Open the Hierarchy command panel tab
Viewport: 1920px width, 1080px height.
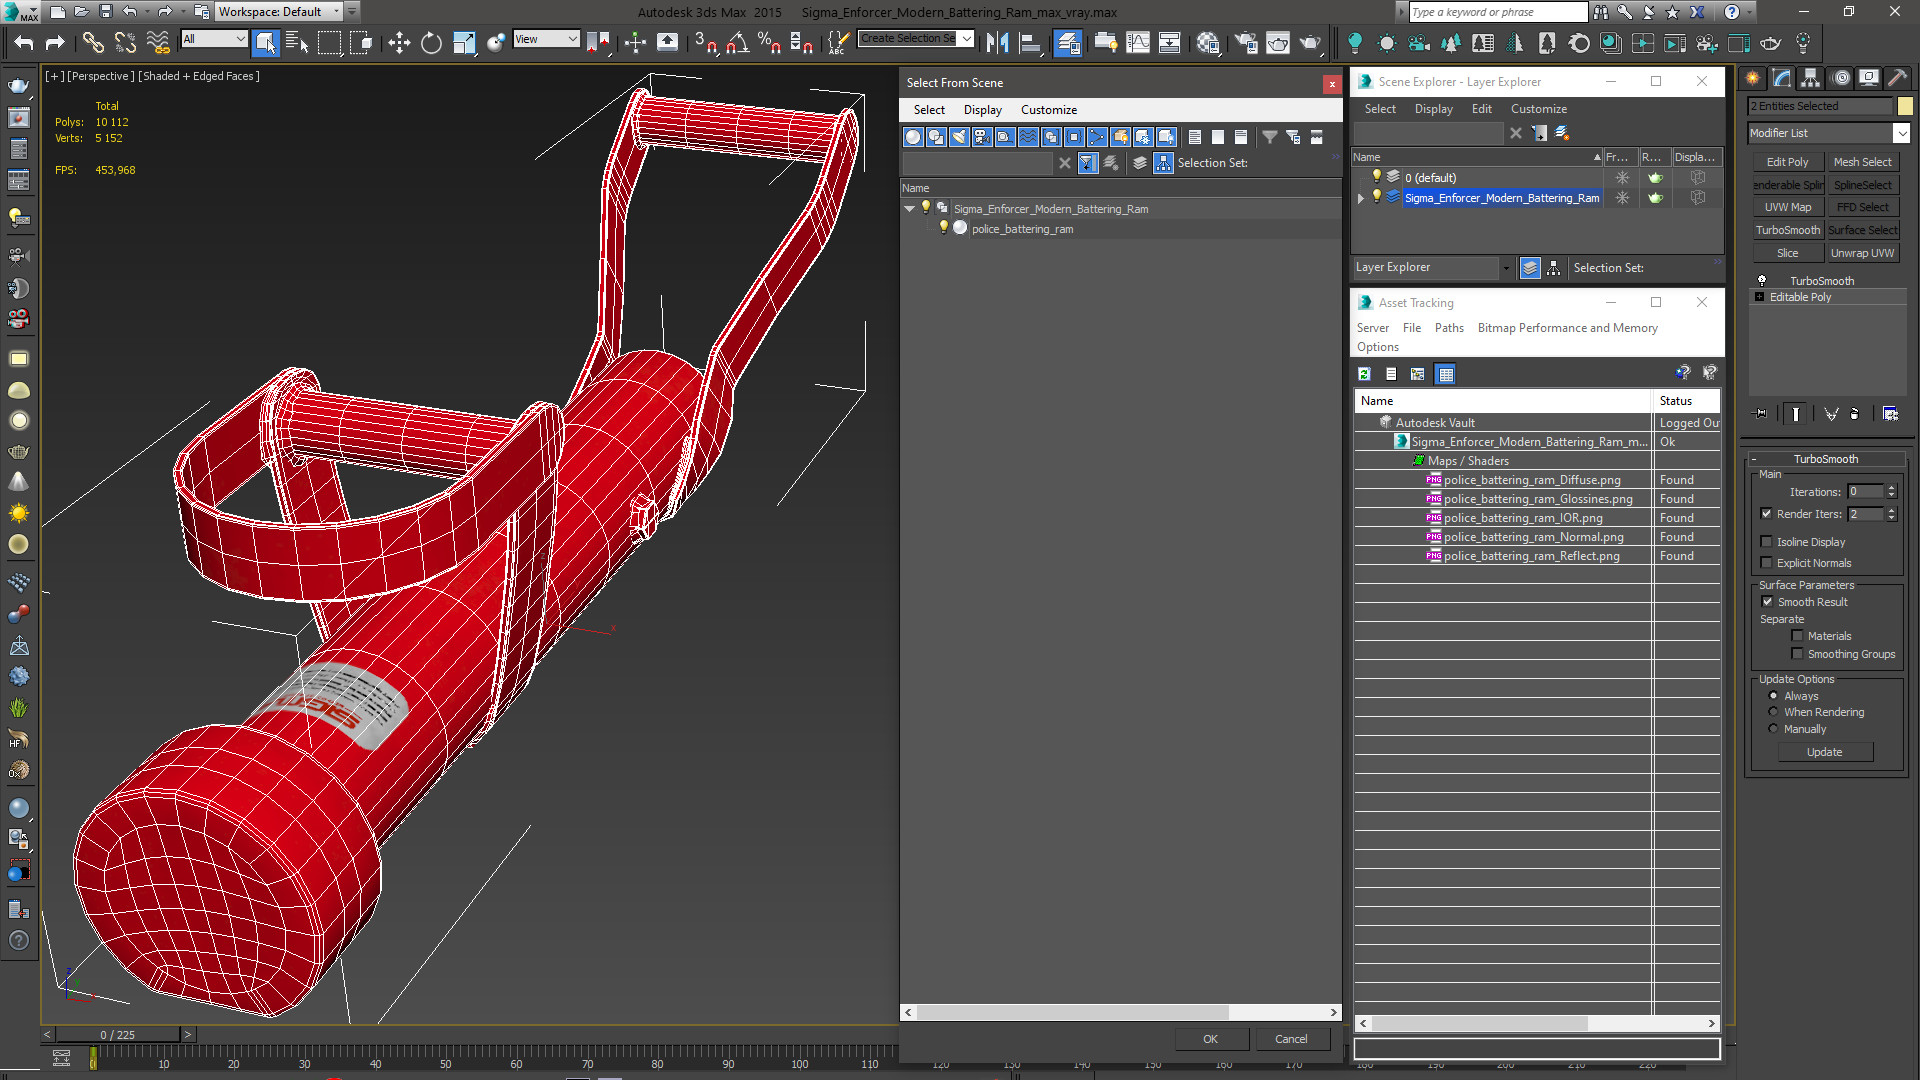click(x=1811, y=78)
